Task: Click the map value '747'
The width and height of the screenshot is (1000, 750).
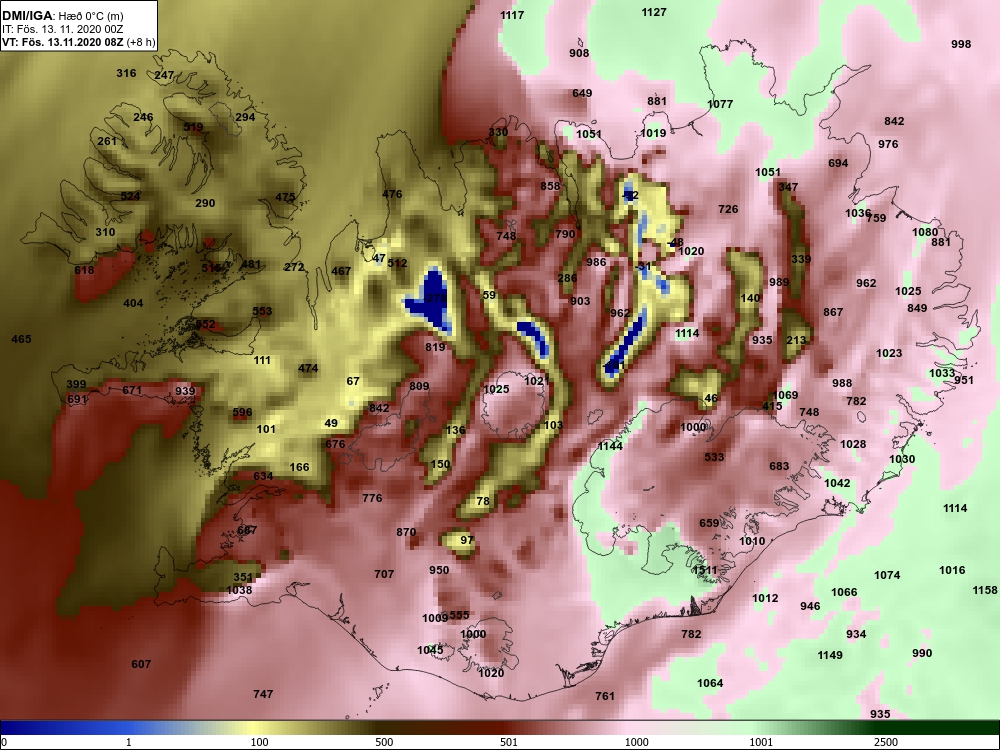Action: click(x=263, y=694)
